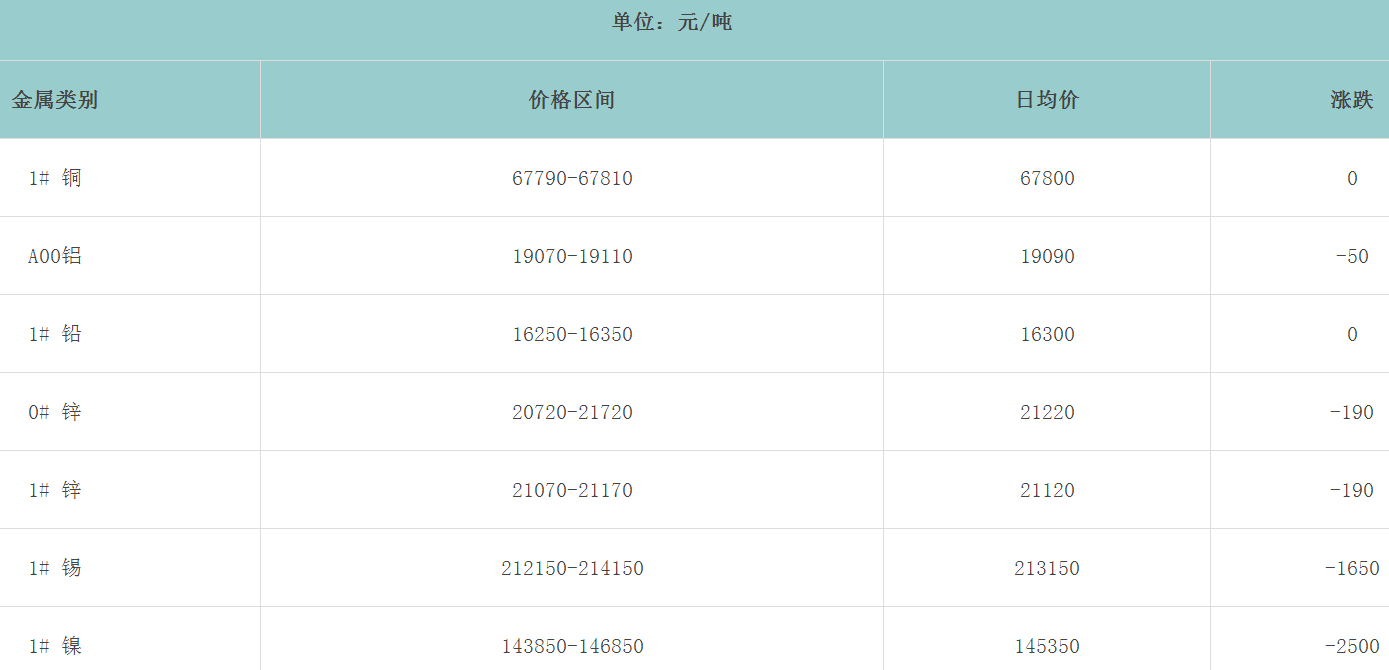Viewport: 1389px width, 670px height.
Task: Select the 1# 铜 row label
Action: click(x=55, y=179)
